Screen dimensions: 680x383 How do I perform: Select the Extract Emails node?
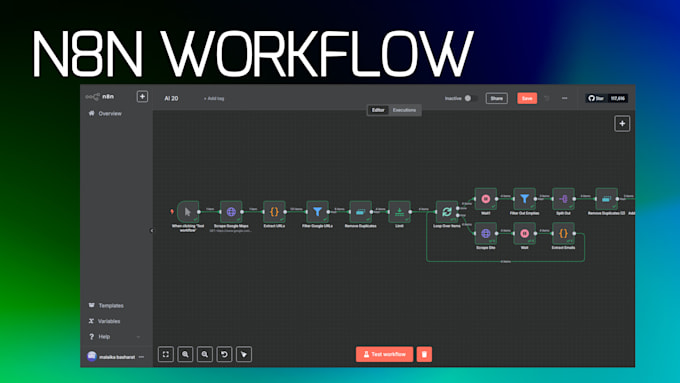(563, 233)
